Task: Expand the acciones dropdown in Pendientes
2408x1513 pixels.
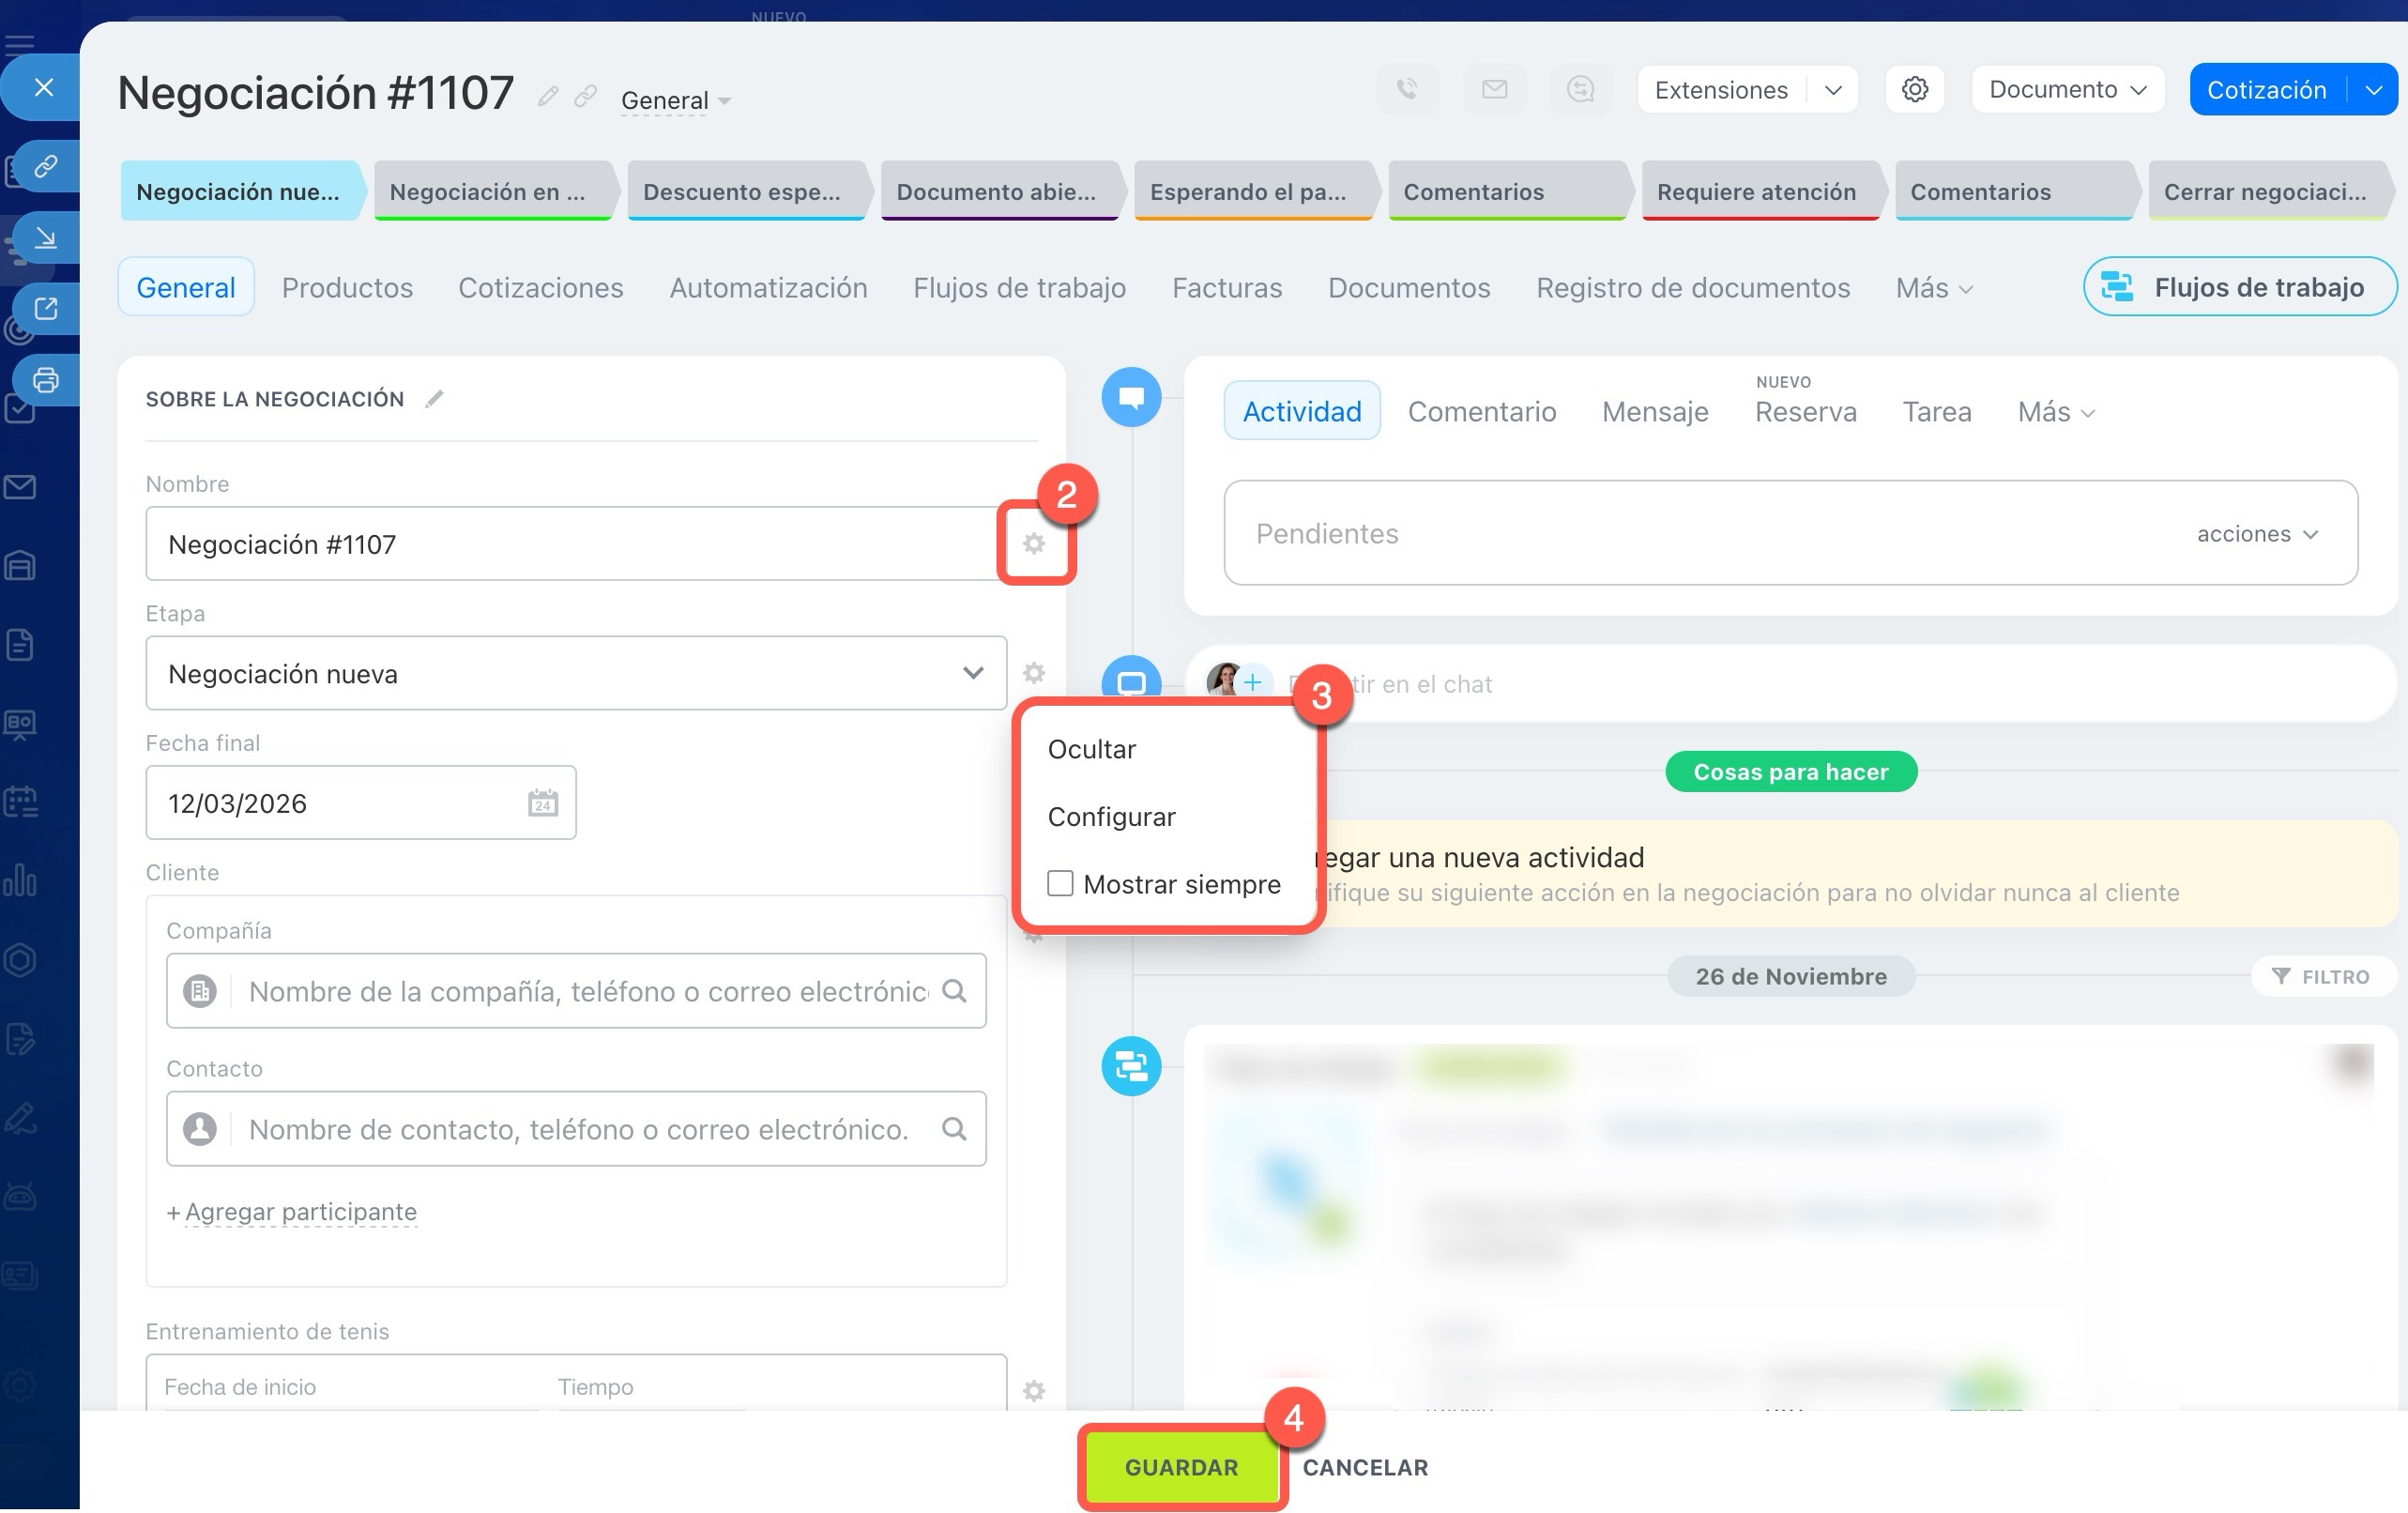Action: click(x=2257, y=534)
